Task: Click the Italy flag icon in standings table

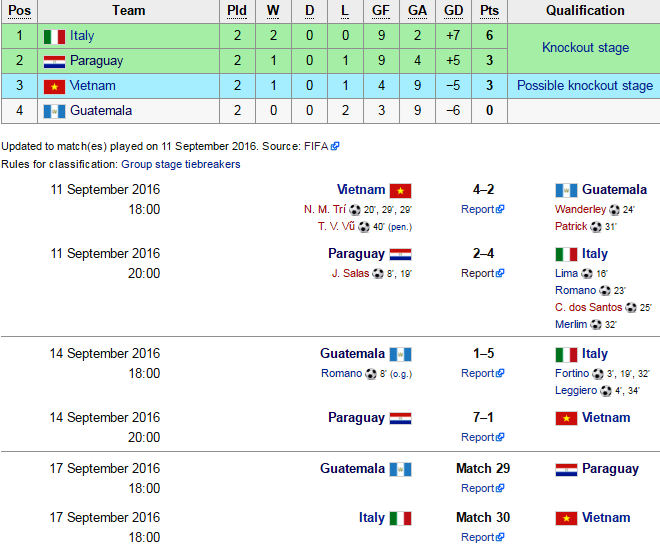Action: (54, 37)
